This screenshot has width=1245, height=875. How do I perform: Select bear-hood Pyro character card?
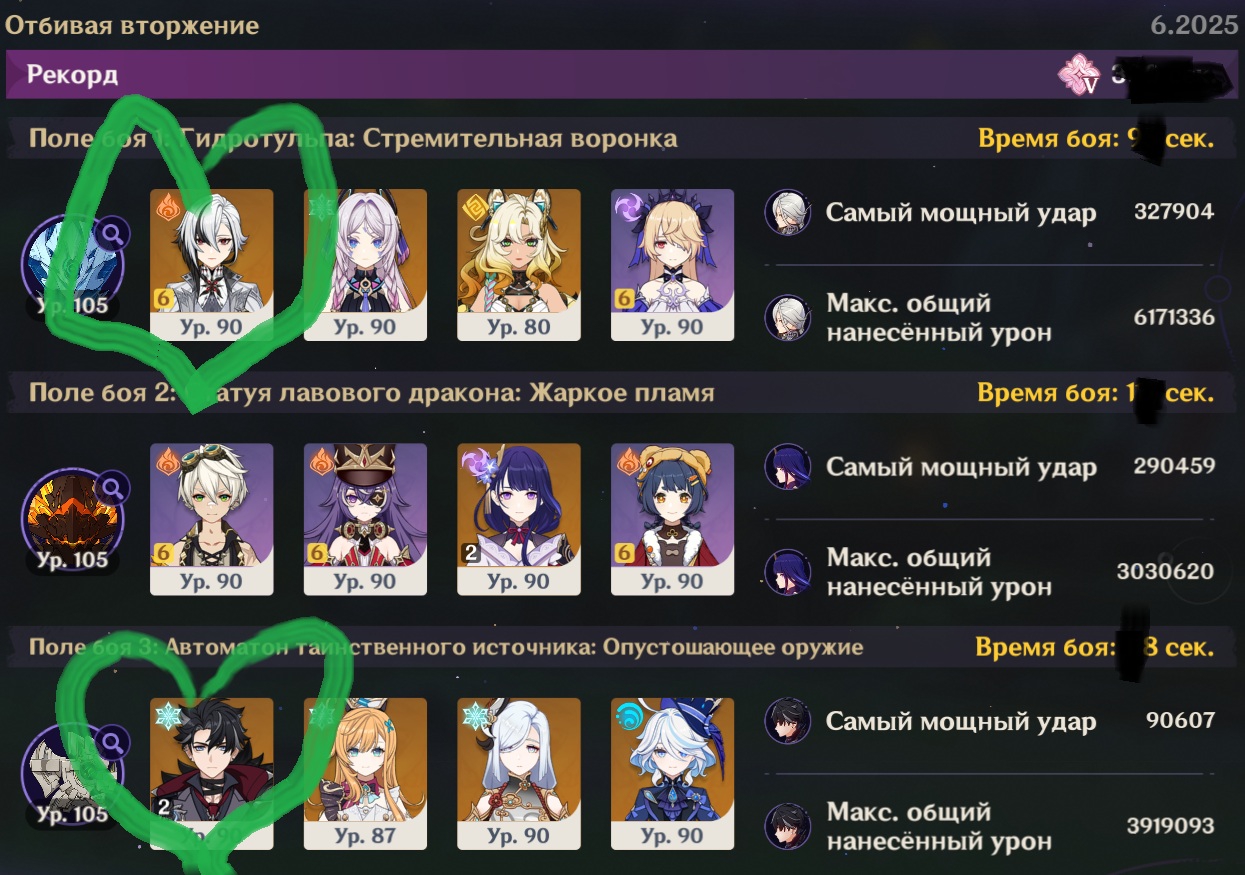pyautogui.click(x=673, y=520)
